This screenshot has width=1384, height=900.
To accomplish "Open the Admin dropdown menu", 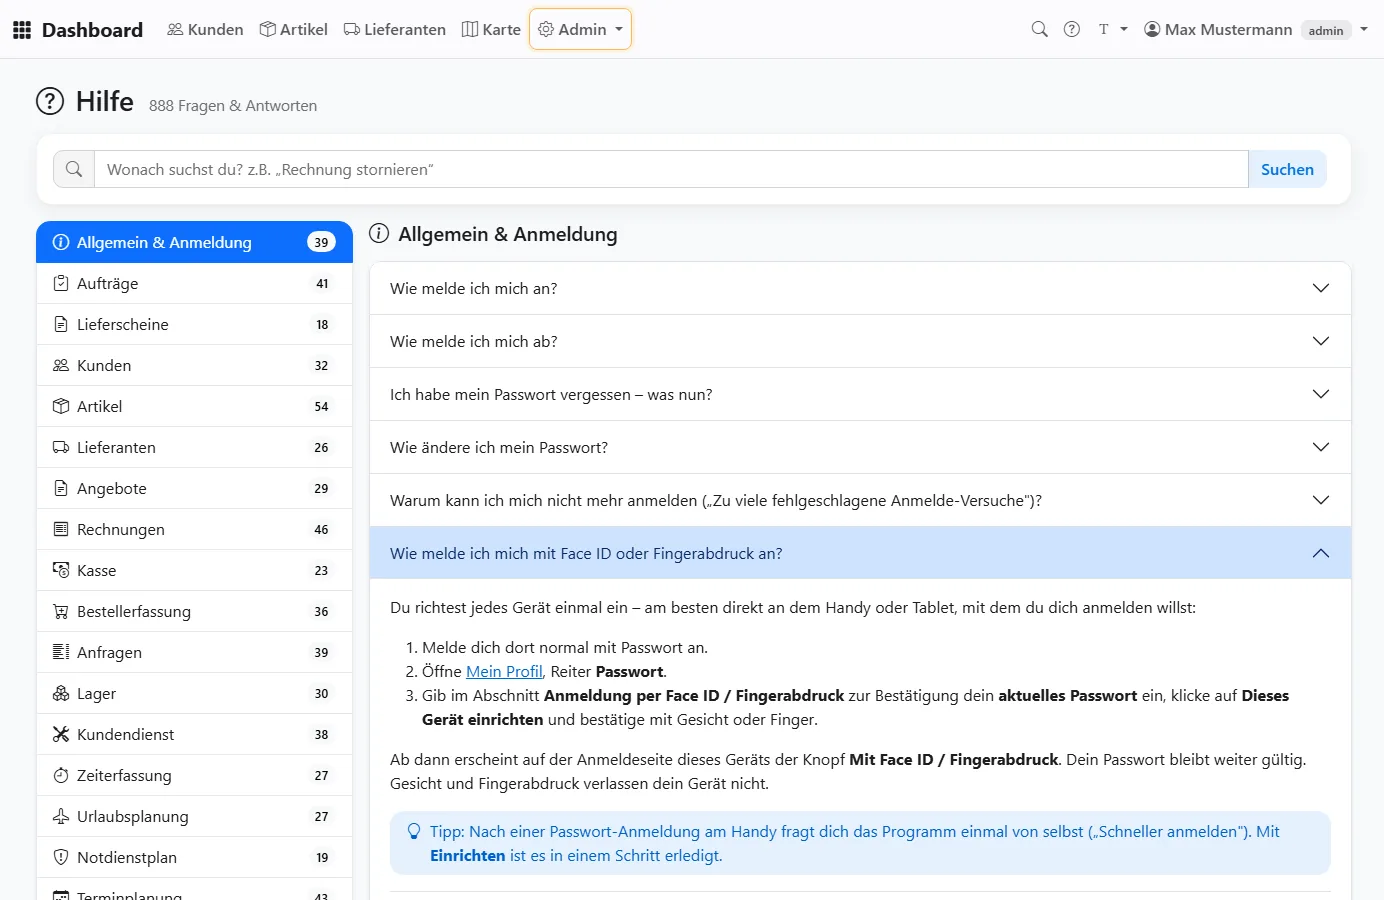I will 581,30.
